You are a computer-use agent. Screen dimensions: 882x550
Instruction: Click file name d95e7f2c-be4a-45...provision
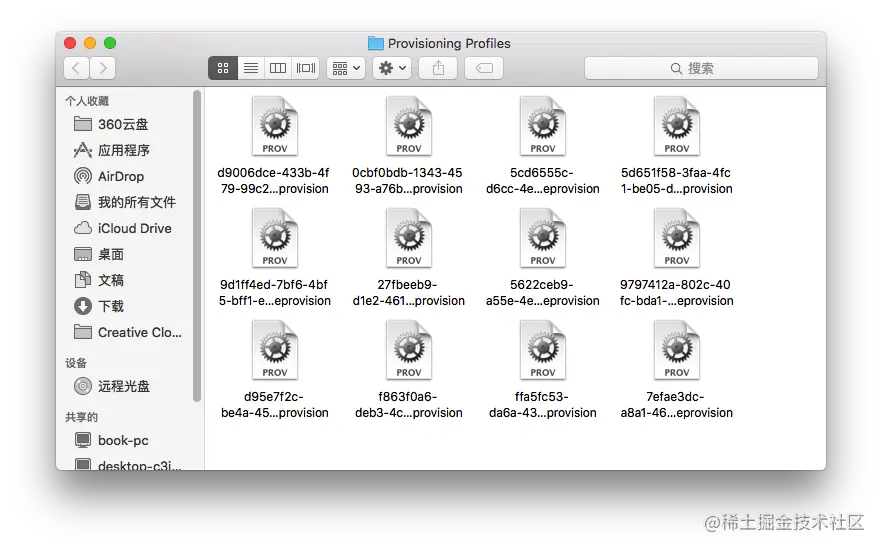(274, 405)
